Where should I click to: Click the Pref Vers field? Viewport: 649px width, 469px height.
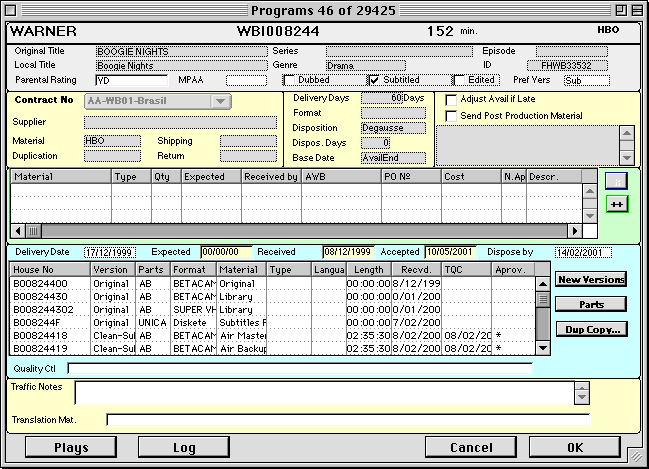pos(587,80)
